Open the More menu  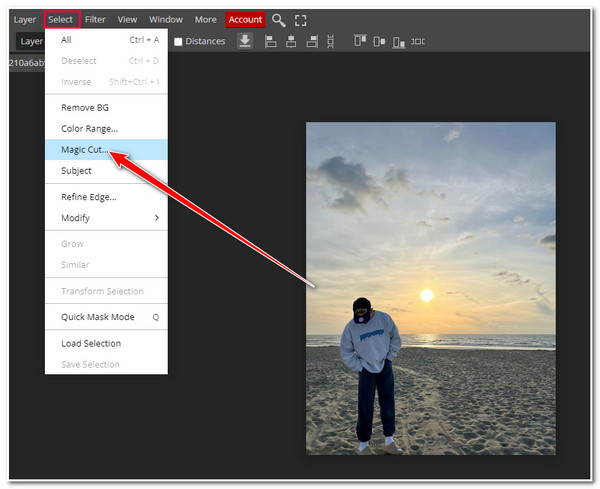205,19
